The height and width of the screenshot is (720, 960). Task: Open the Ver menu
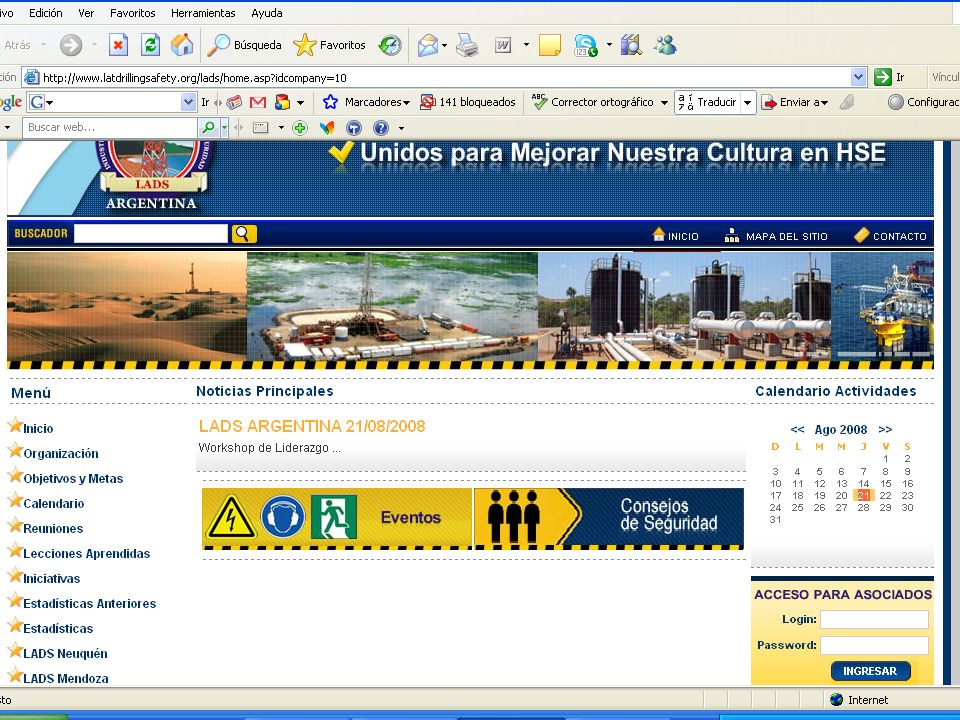pos(86,13)
